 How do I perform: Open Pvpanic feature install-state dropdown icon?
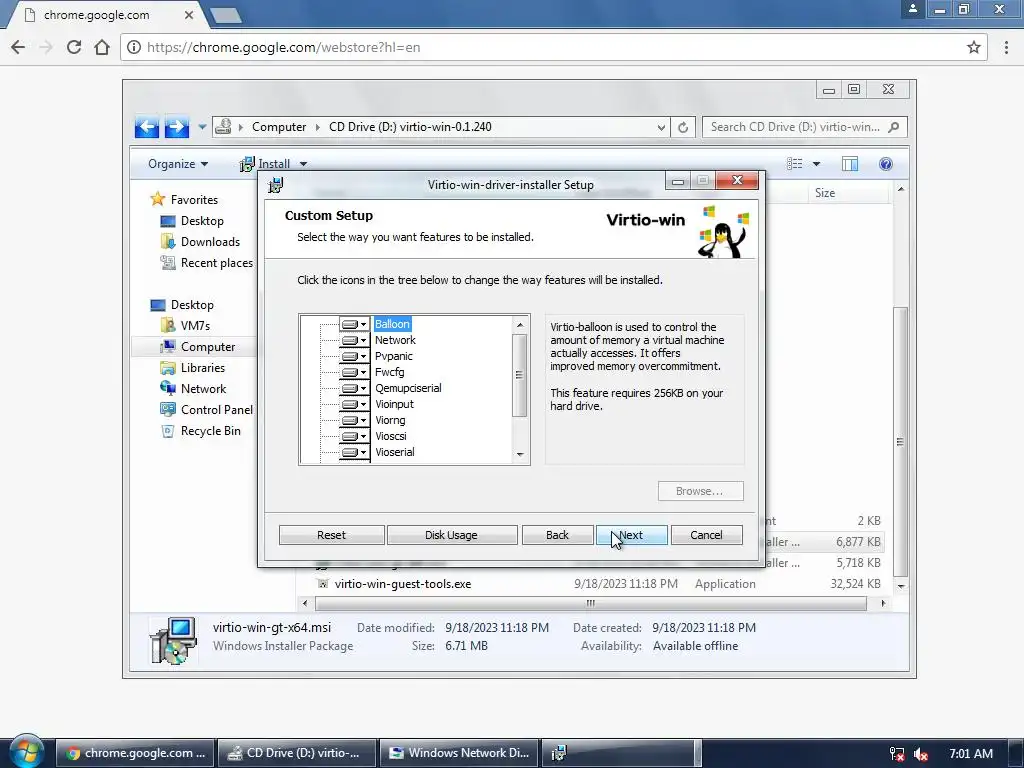tap(355, 357)
